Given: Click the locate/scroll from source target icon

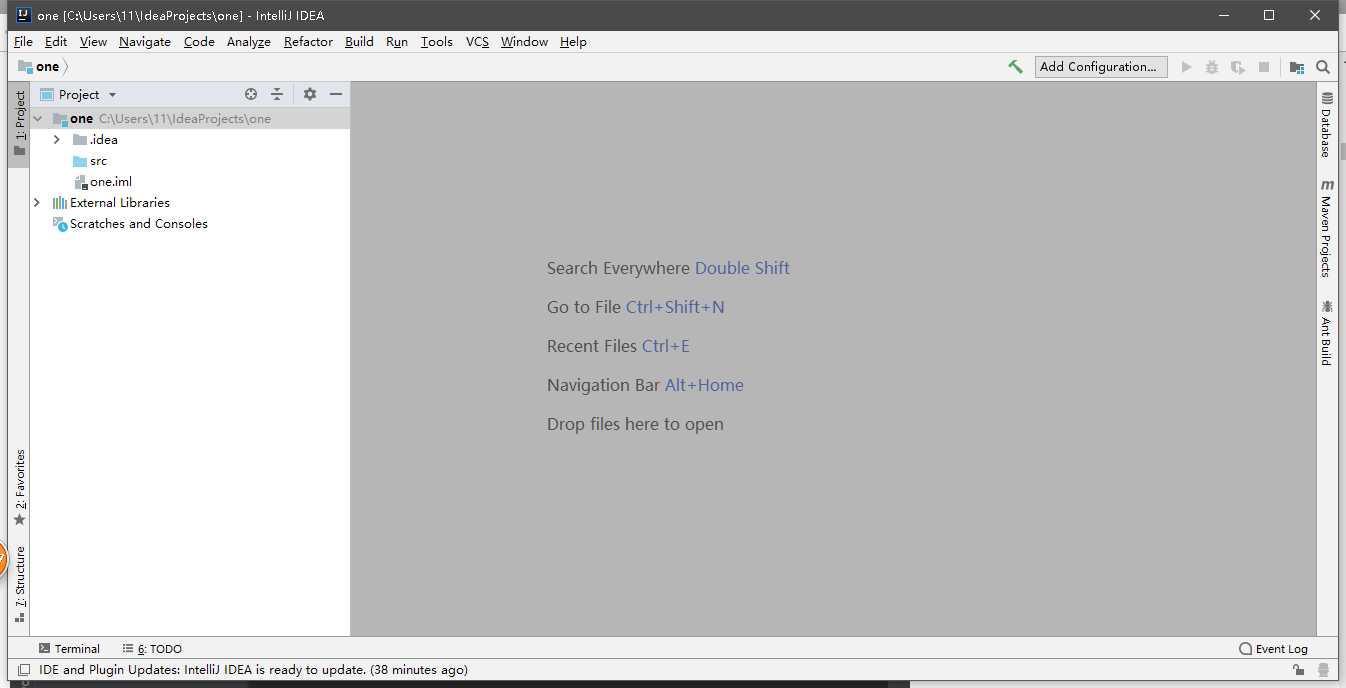Looking at the screenshot, I should point(251,94).
